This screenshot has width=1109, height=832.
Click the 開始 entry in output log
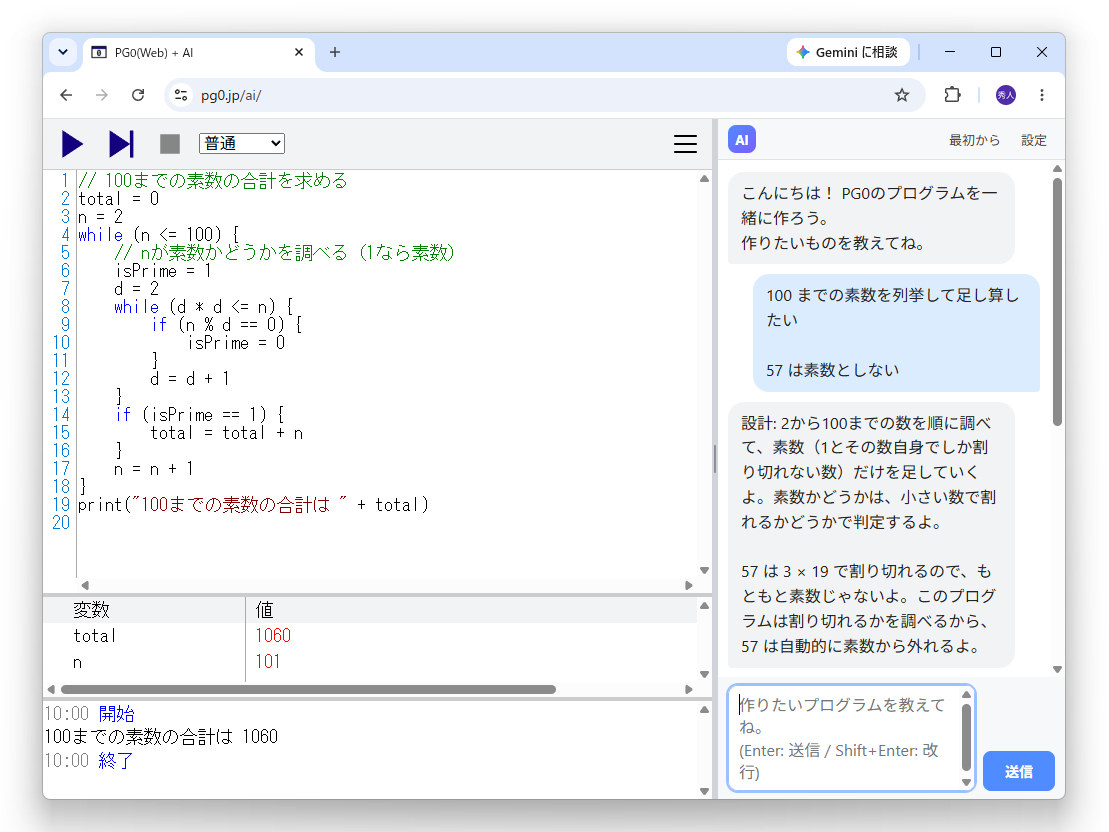[x=116, y=713]
